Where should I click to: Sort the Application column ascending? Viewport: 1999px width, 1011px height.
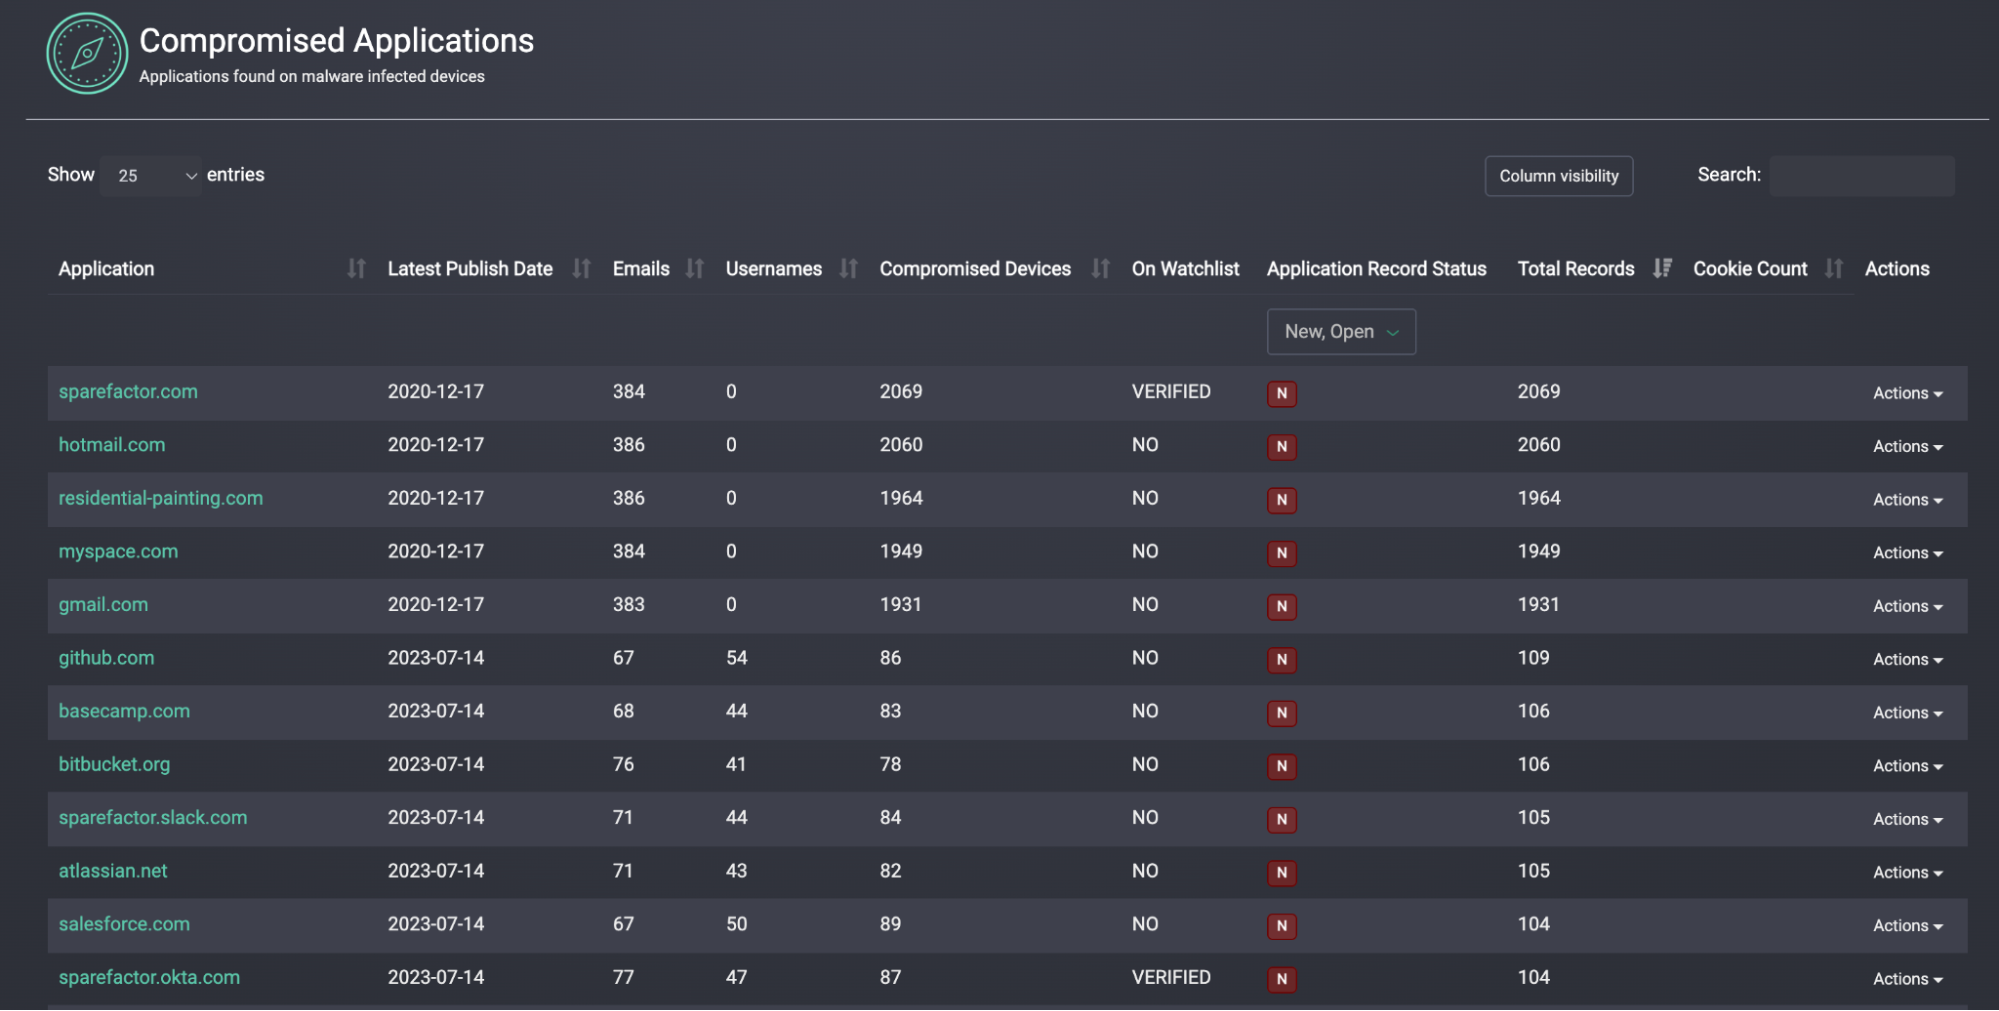[356, 268]
